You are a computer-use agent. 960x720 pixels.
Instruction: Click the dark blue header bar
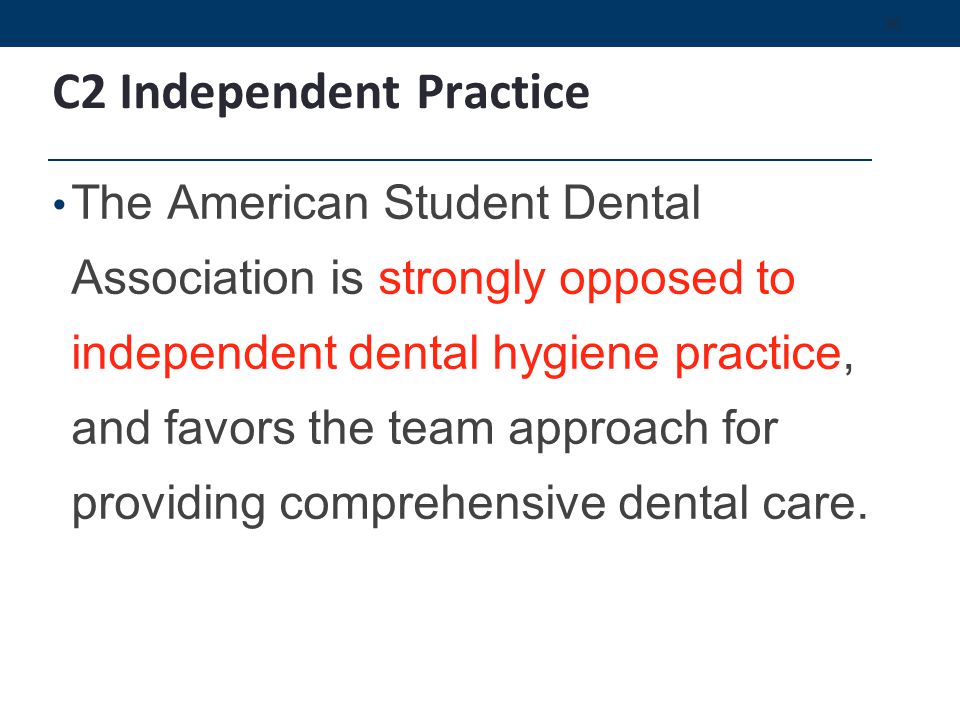click(480, 23)
